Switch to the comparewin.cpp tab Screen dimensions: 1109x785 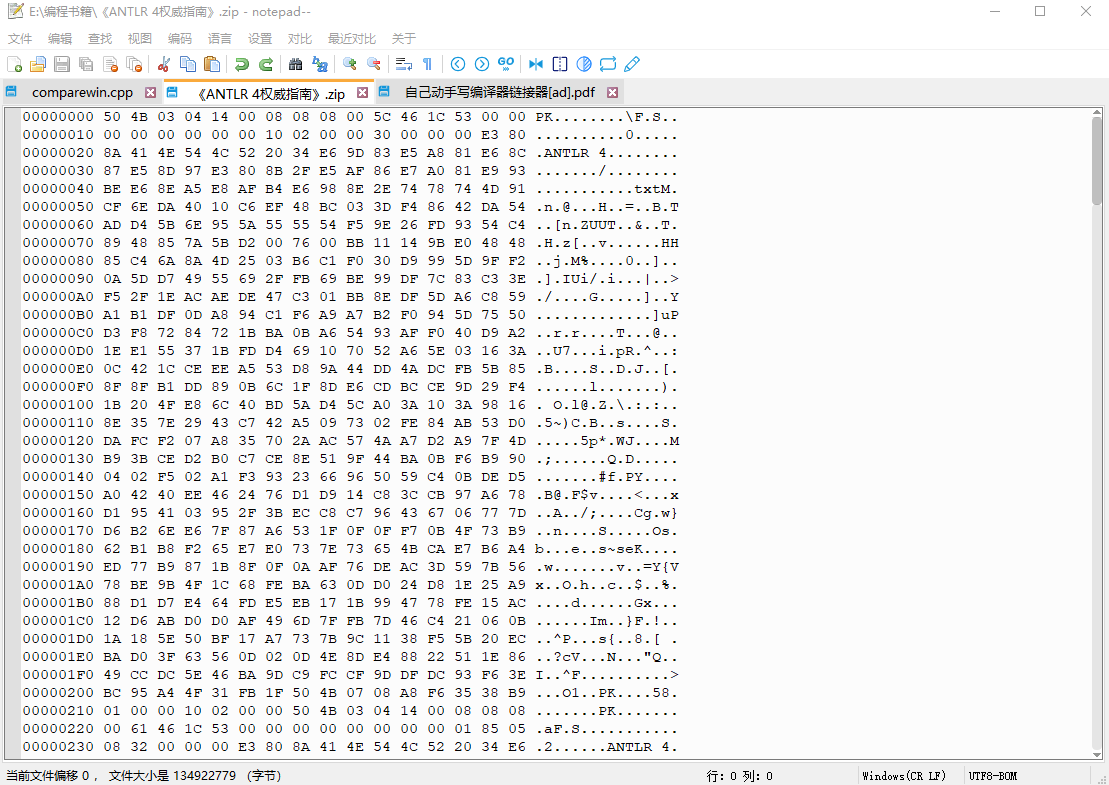(82, 93)
